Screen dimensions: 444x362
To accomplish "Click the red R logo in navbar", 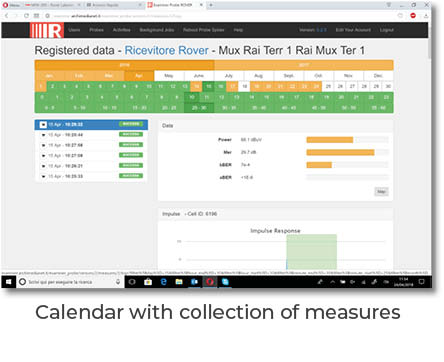I will (x=46, y=30).
